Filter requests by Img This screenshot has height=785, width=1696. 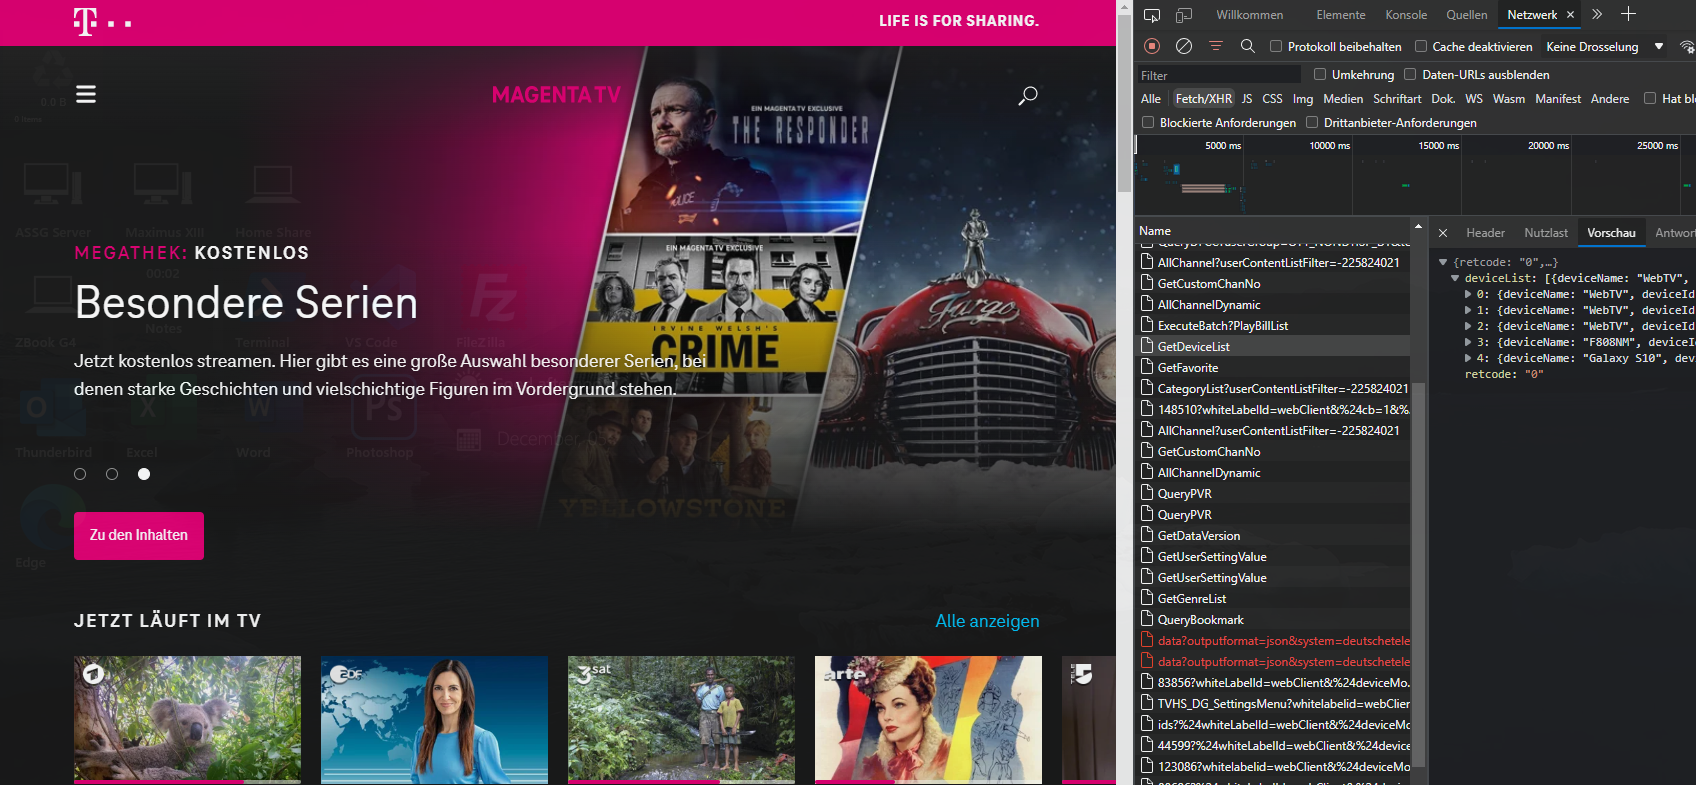pyautogui.click(x=1303, y=99)
